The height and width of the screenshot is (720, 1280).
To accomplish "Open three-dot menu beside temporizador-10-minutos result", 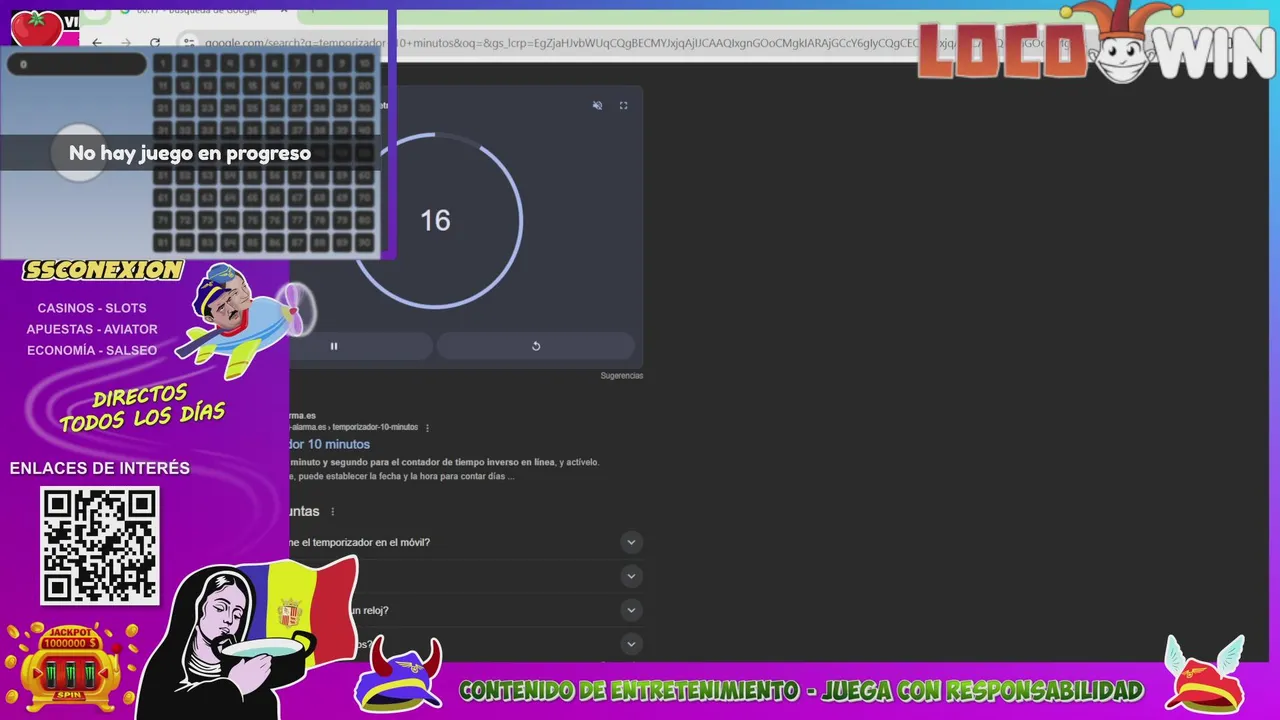I will pyautogui.click(x=428, y=428).
